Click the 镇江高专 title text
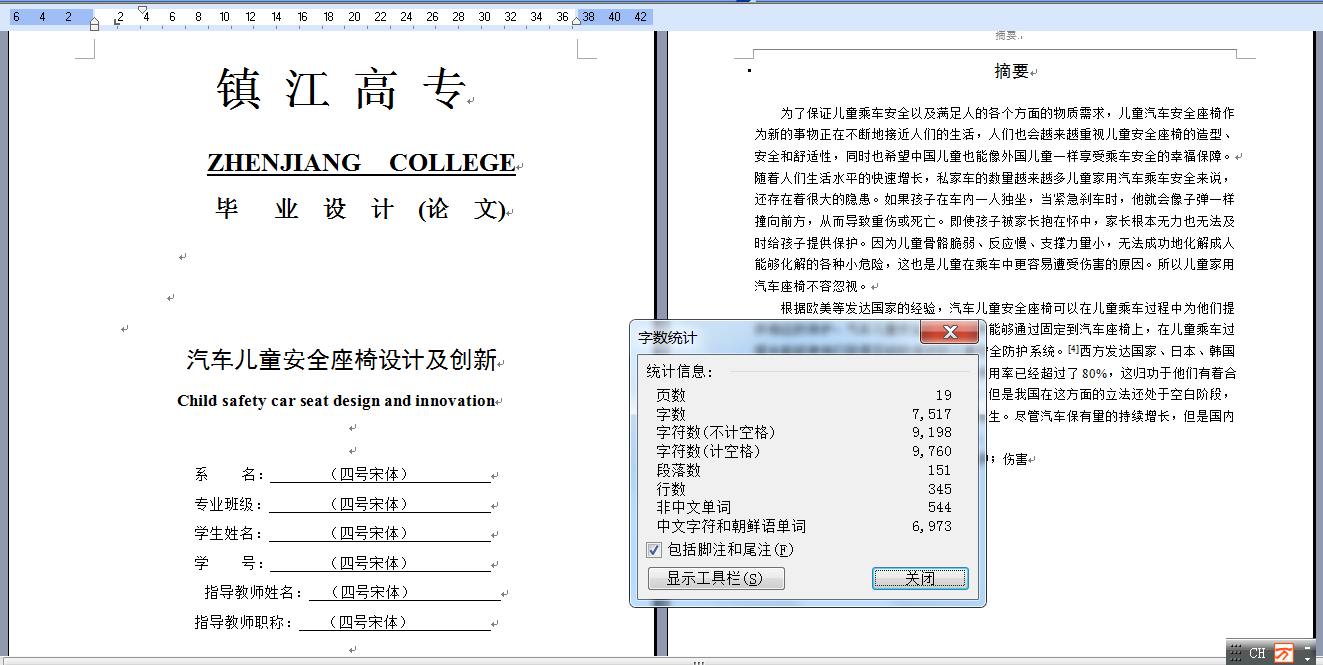 (x=340, y=89)
